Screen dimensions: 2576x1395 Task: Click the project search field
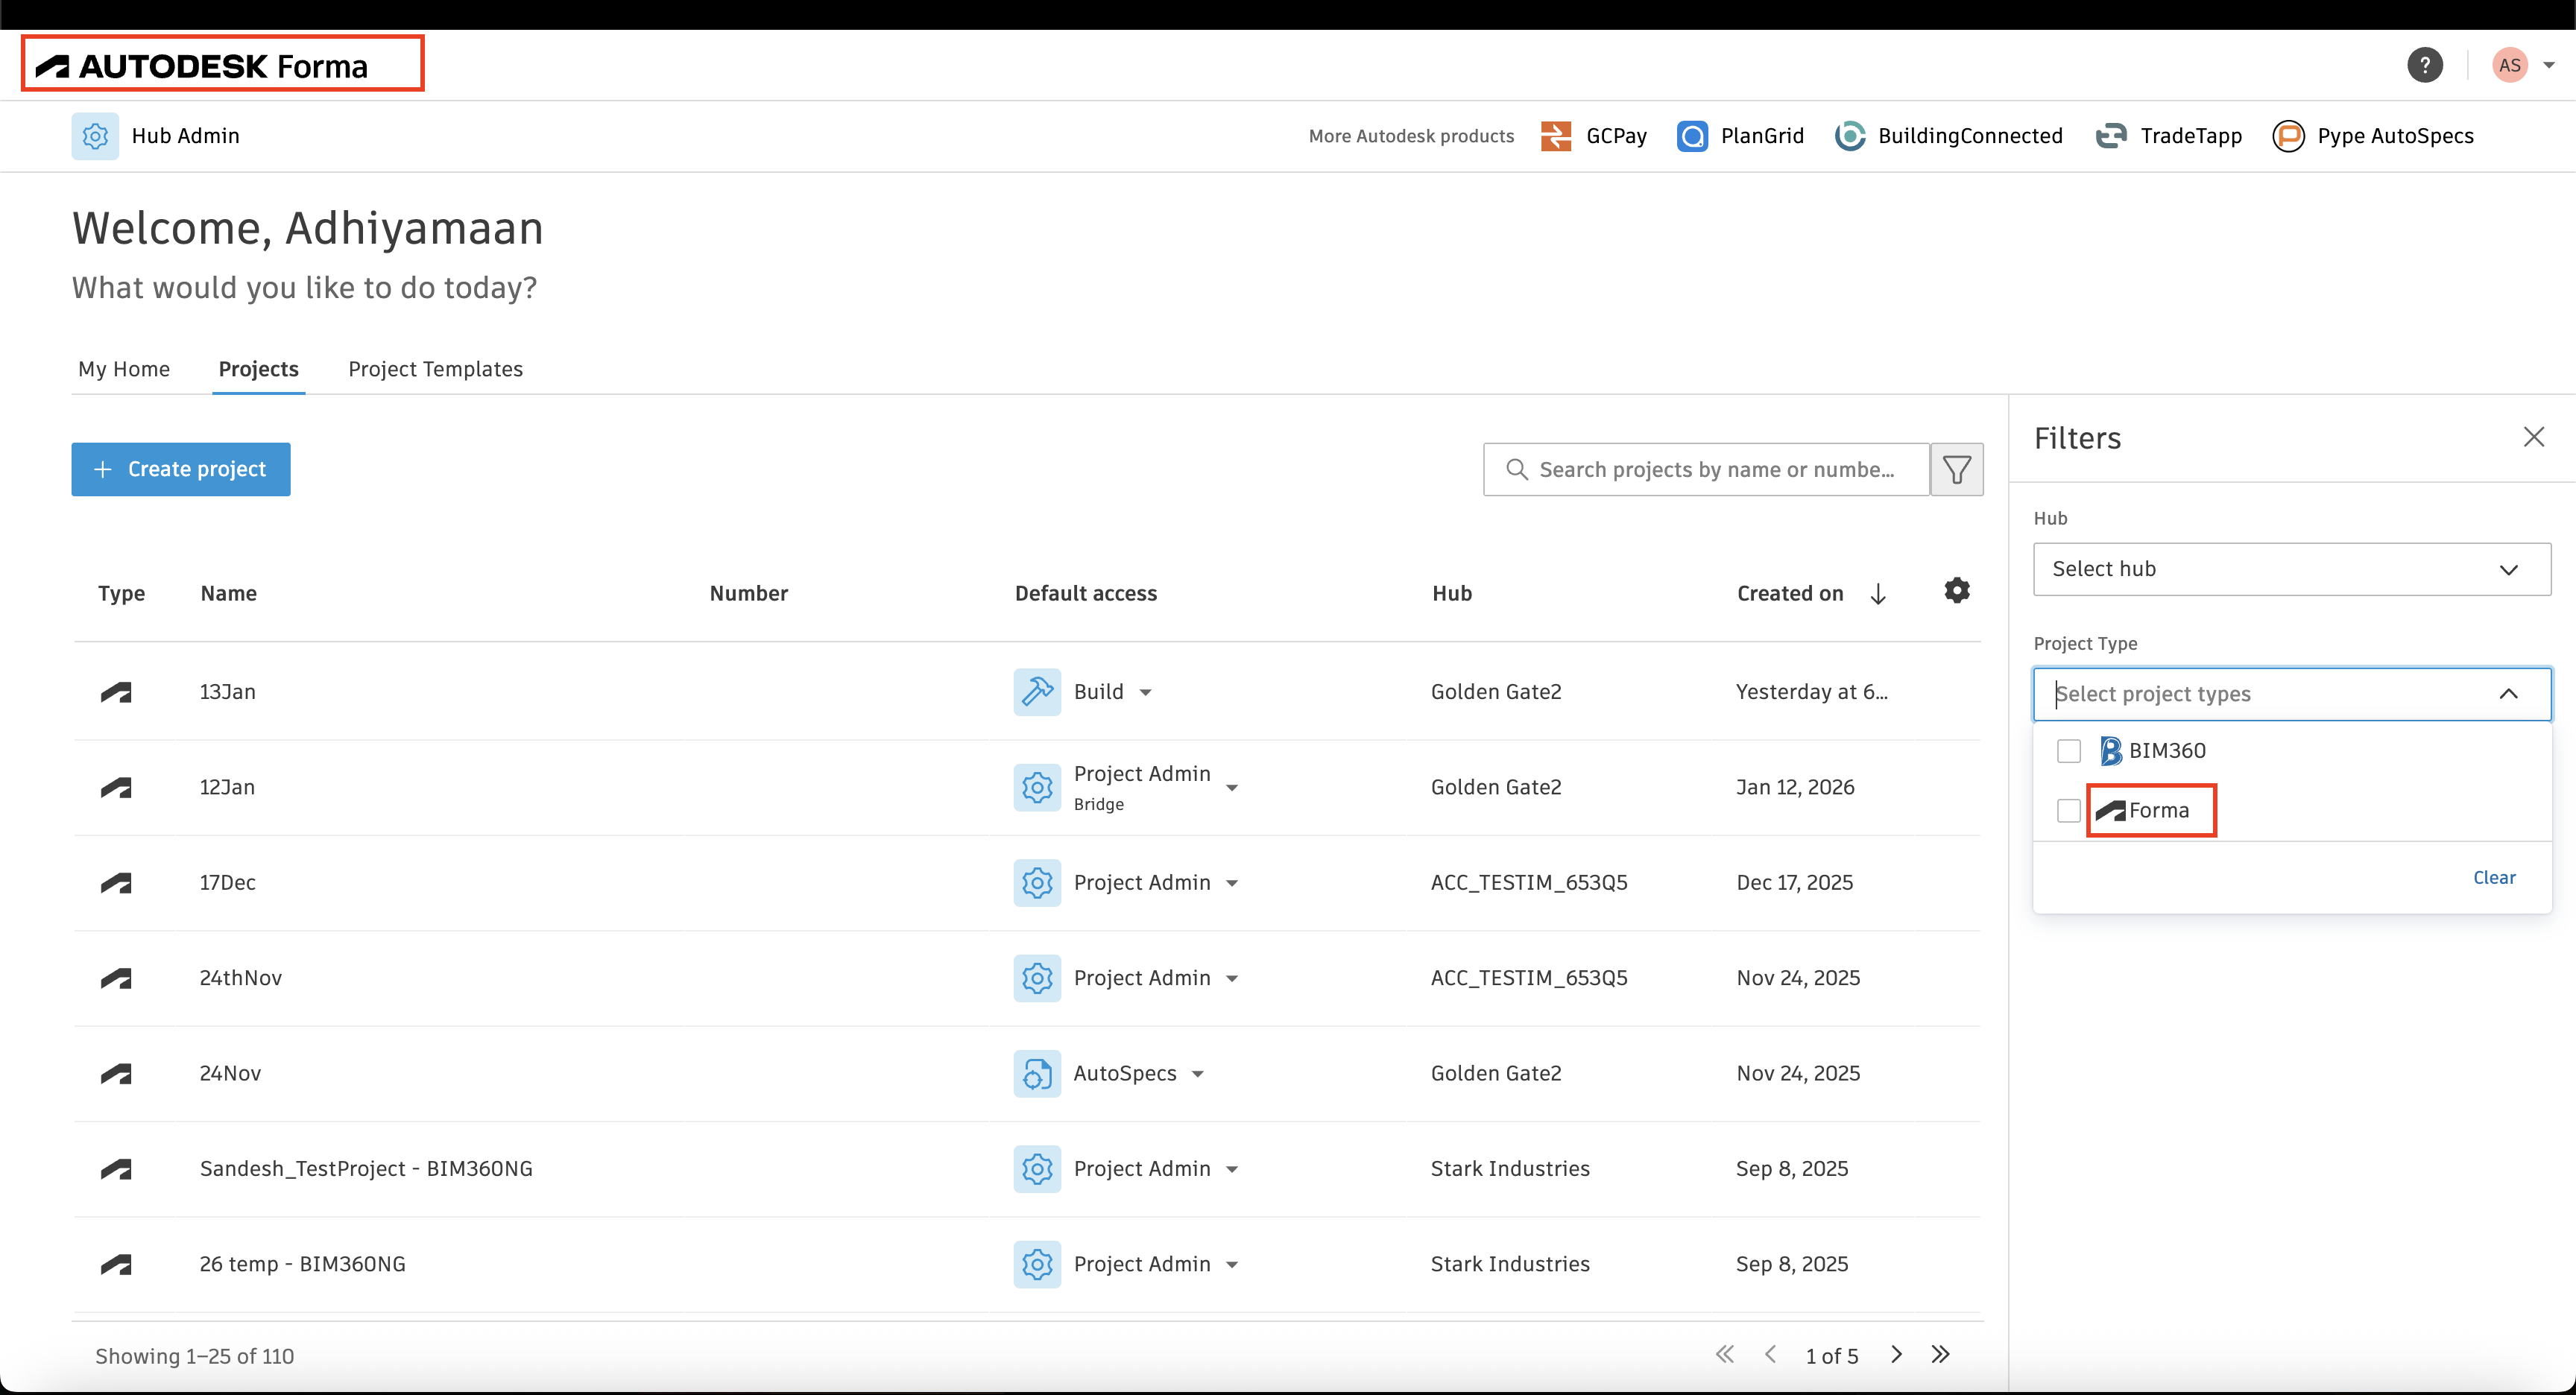(x=1716, y=469)
